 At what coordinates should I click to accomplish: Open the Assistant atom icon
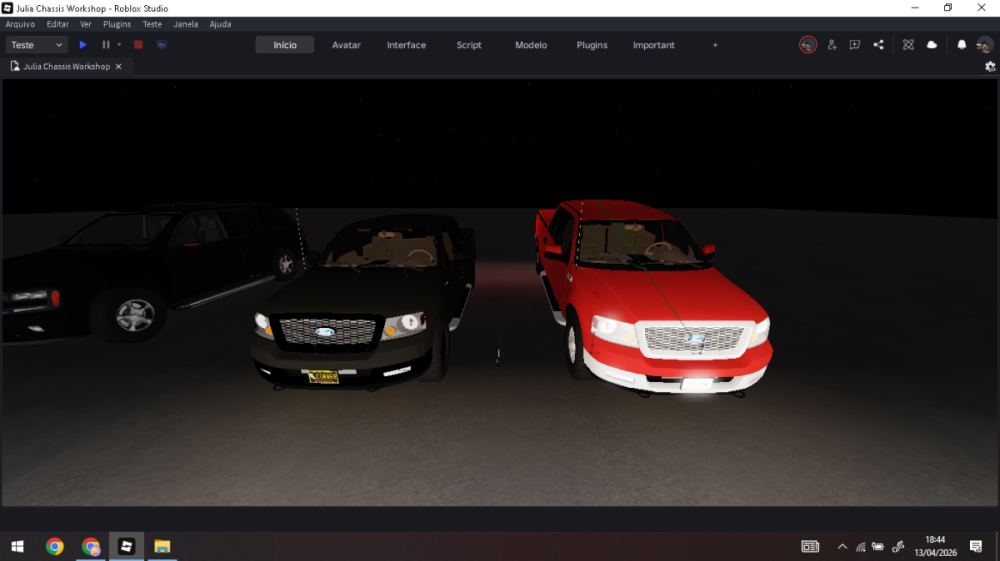[x=908, y=45]
